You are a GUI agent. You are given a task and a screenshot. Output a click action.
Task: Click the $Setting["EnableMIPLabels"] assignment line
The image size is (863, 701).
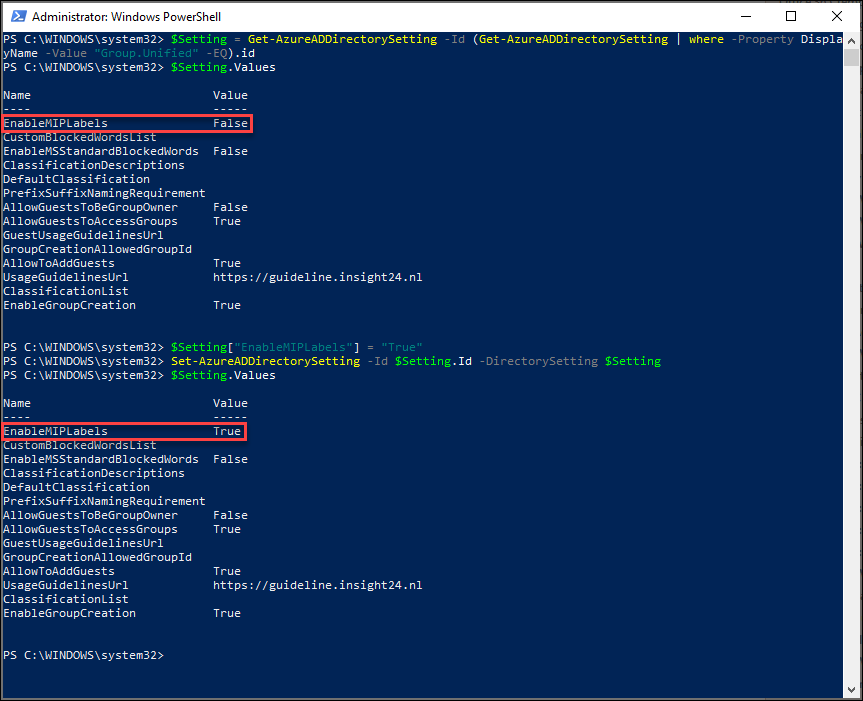pos(297,347)
